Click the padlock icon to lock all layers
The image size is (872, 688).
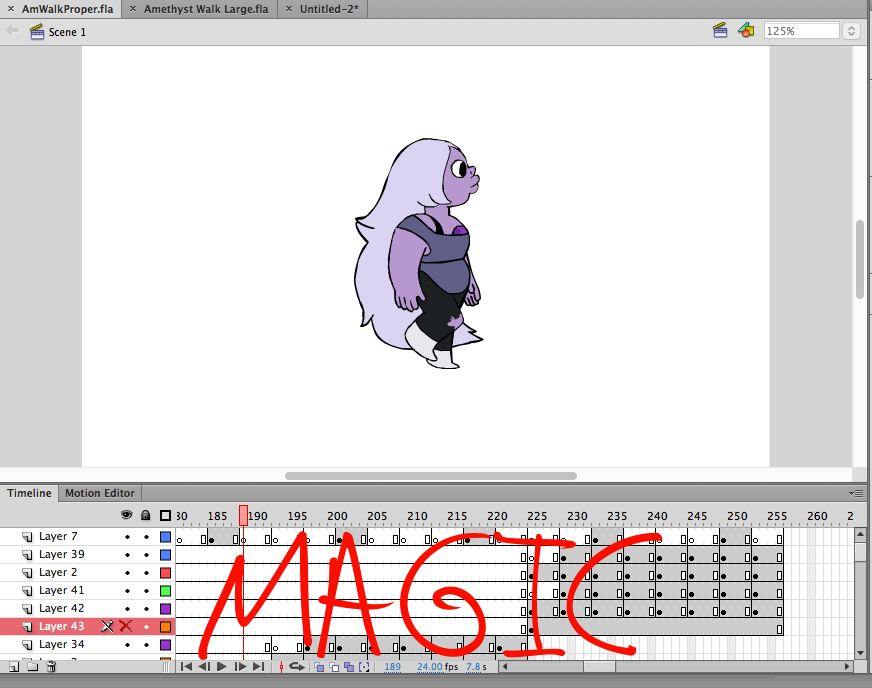(x=146, y=515)
